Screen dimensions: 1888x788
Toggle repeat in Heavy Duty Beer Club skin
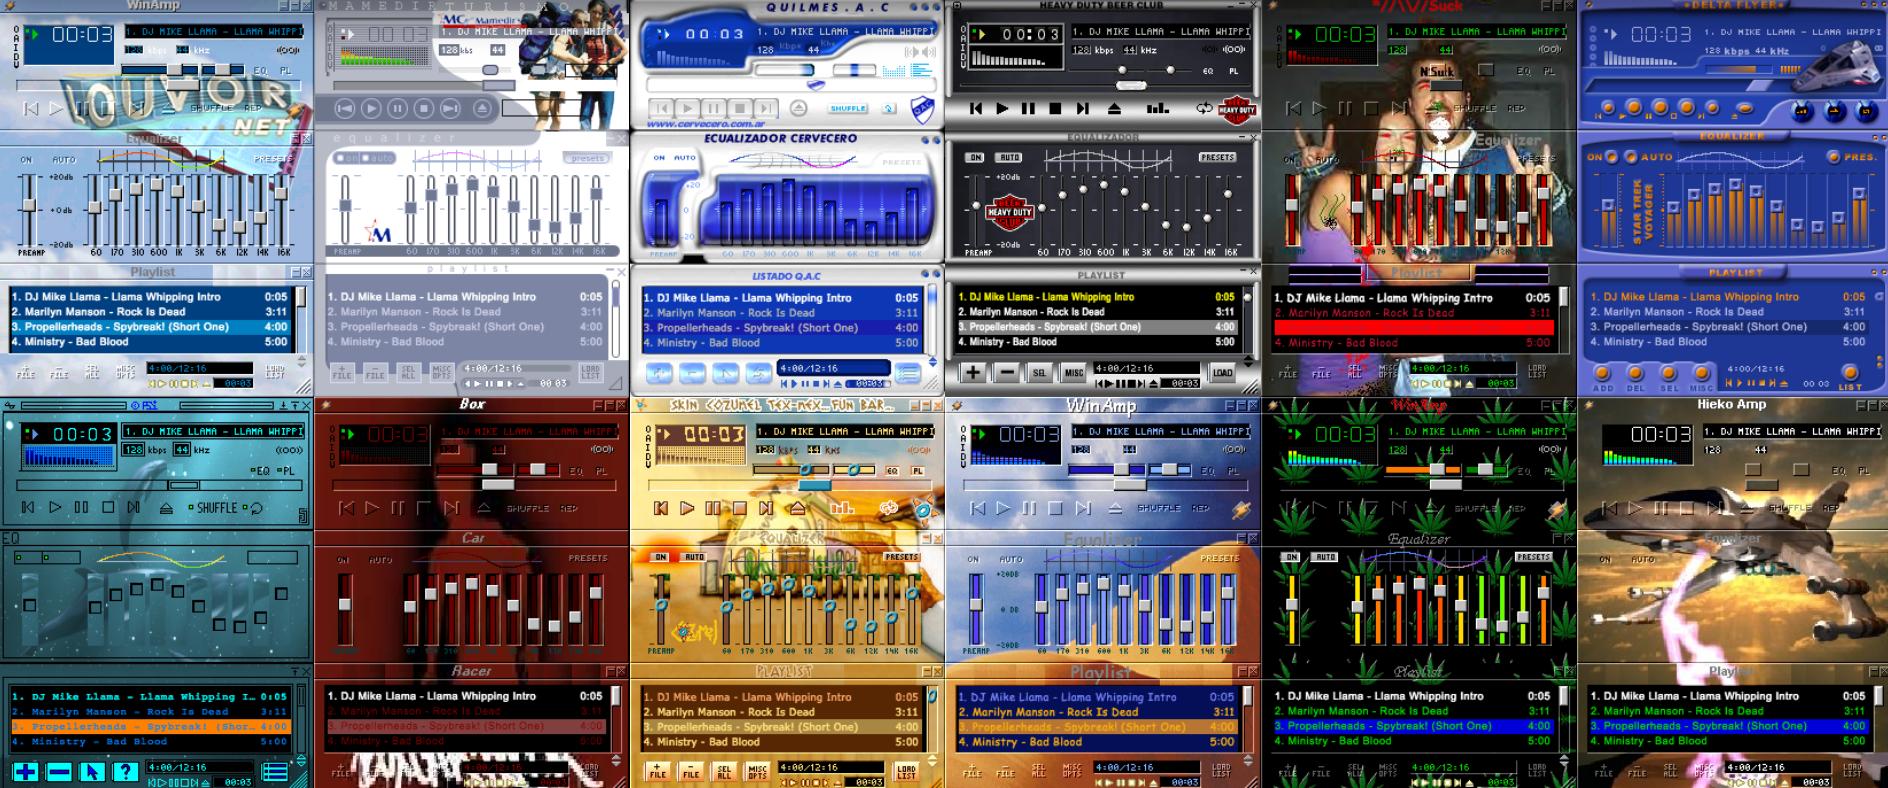click(x=1204, y=108)
